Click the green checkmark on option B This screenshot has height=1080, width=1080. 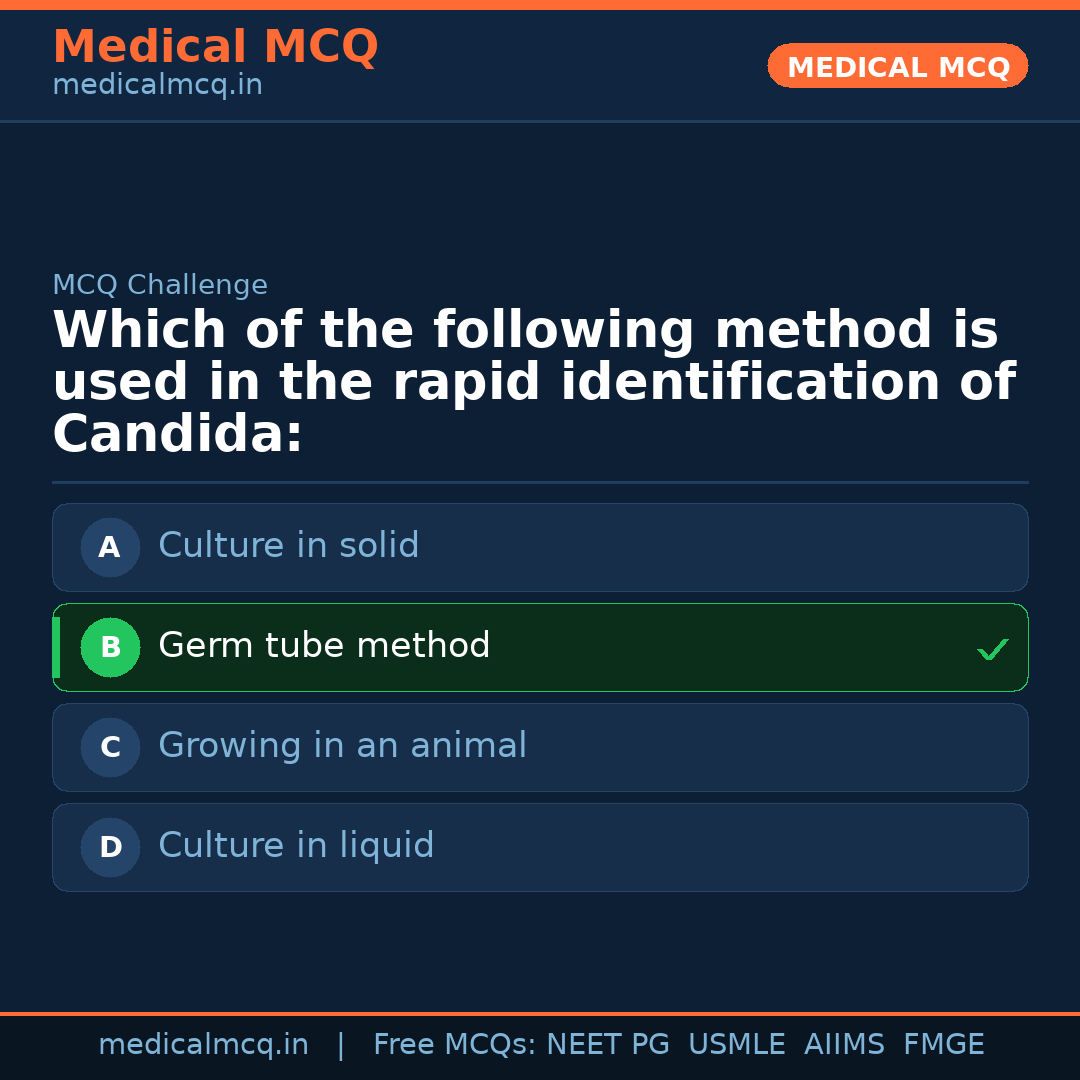(x=992, y=650)
